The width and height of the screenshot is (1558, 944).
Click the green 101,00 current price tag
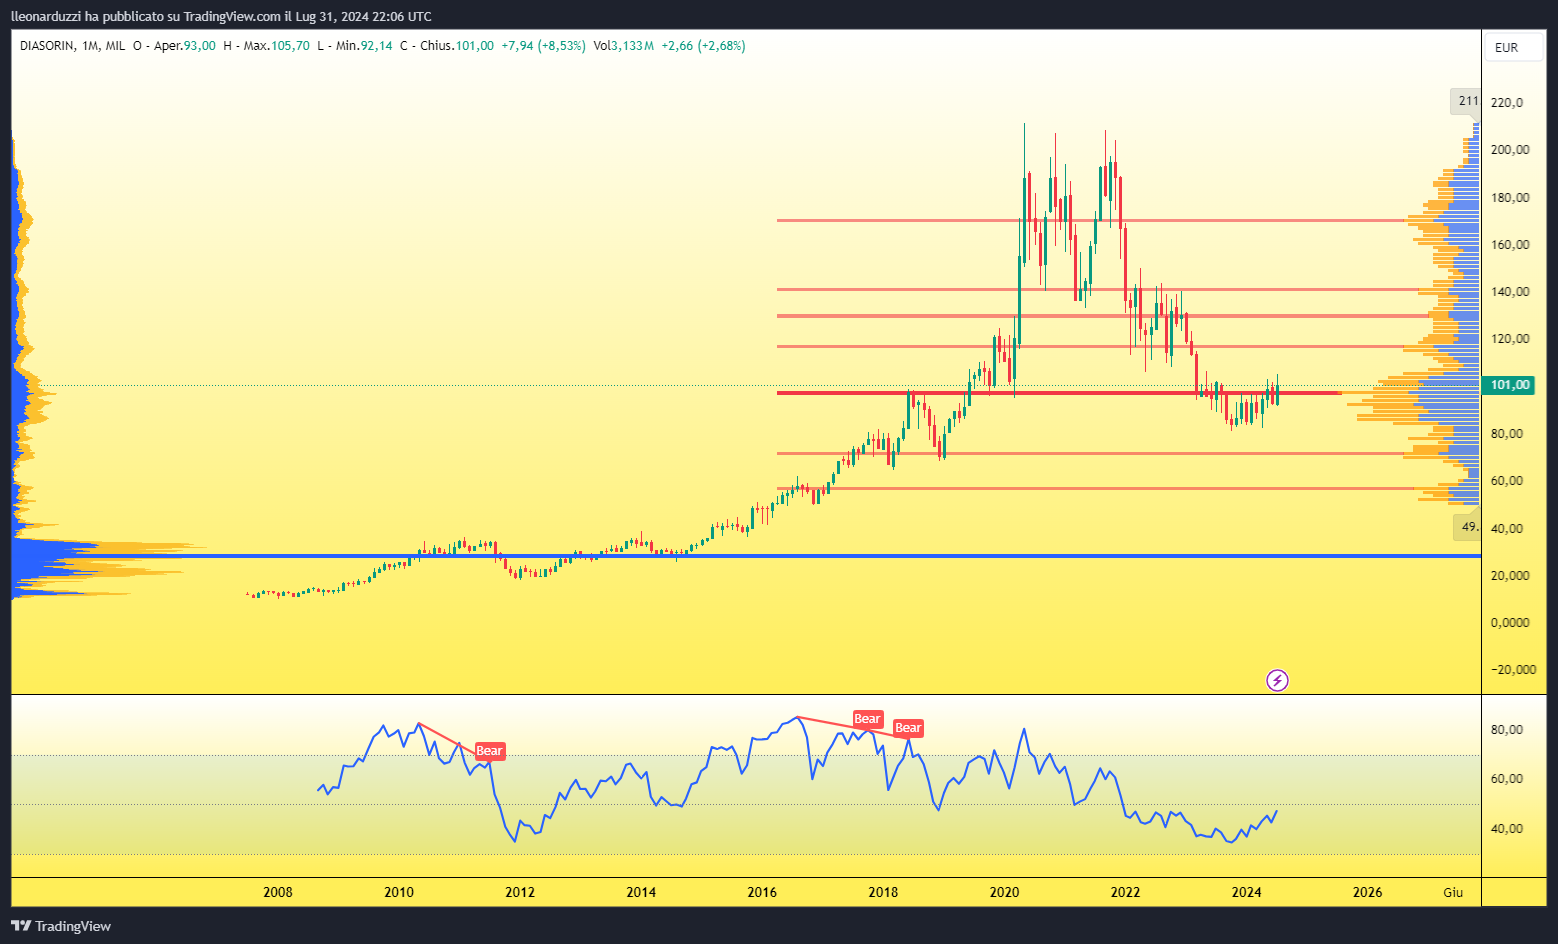click(1510, 385)
